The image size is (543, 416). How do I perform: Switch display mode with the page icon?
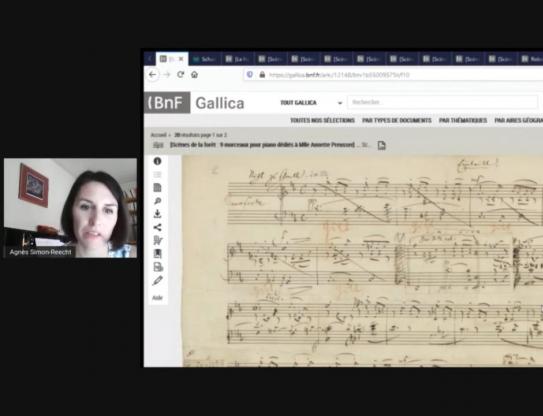pos(157,188)
